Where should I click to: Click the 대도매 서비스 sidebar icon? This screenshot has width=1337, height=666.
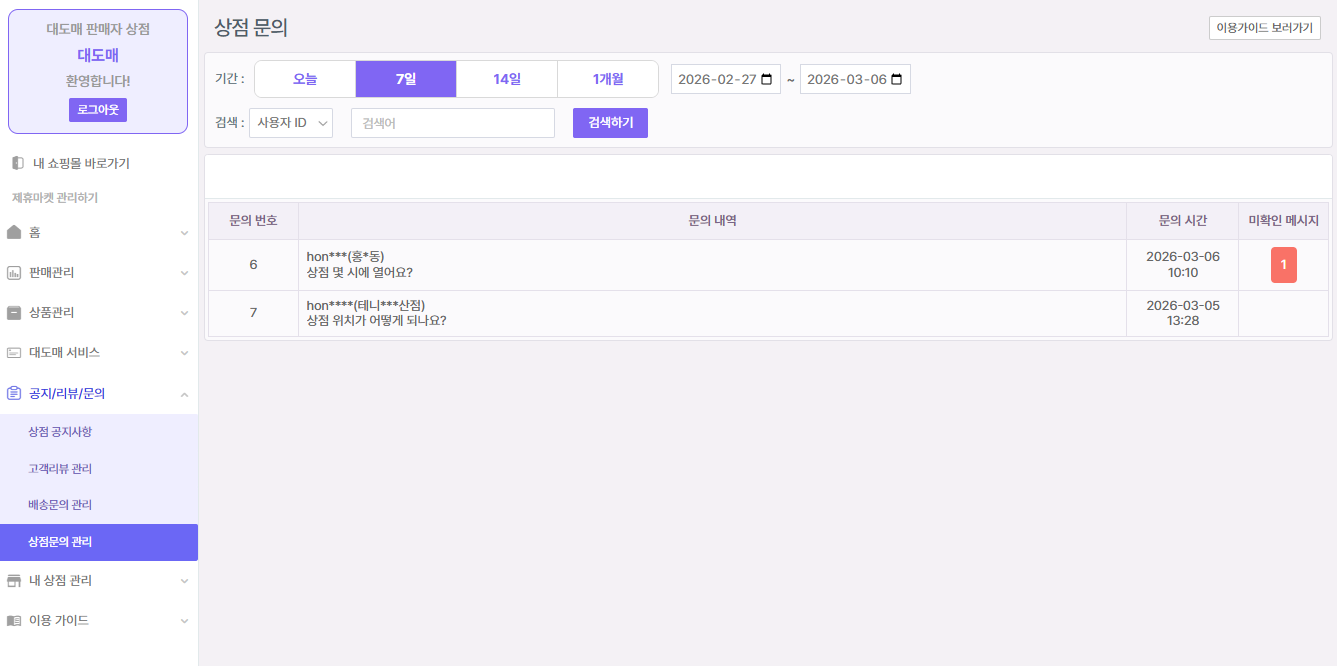point(14,353)
